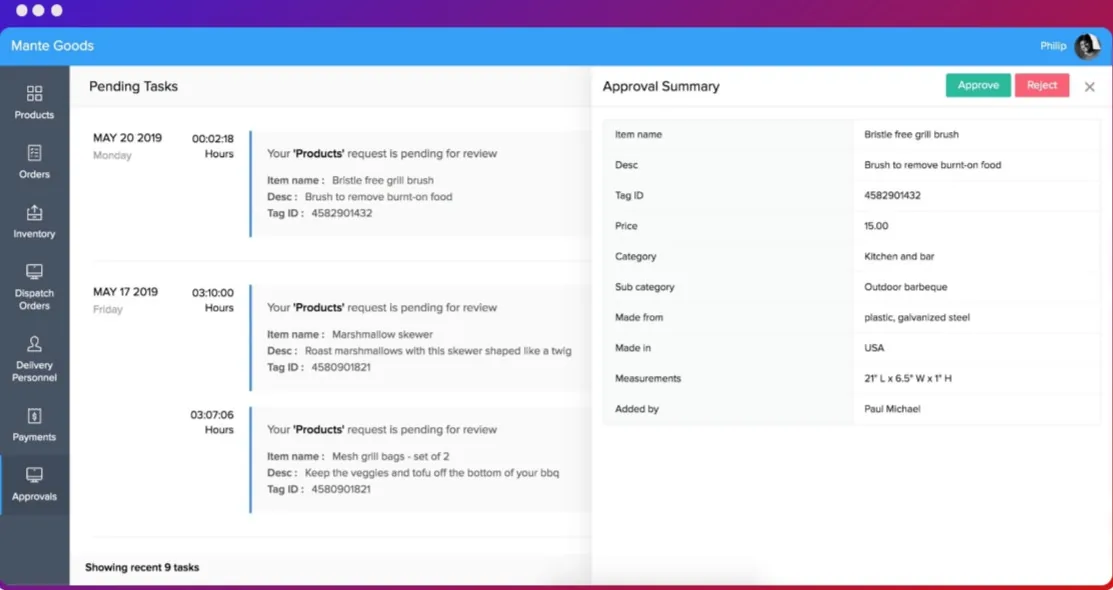Viewport: 1113px width, 590px height.
Task: Close the Approval Summary panel
Action: 1090,87
